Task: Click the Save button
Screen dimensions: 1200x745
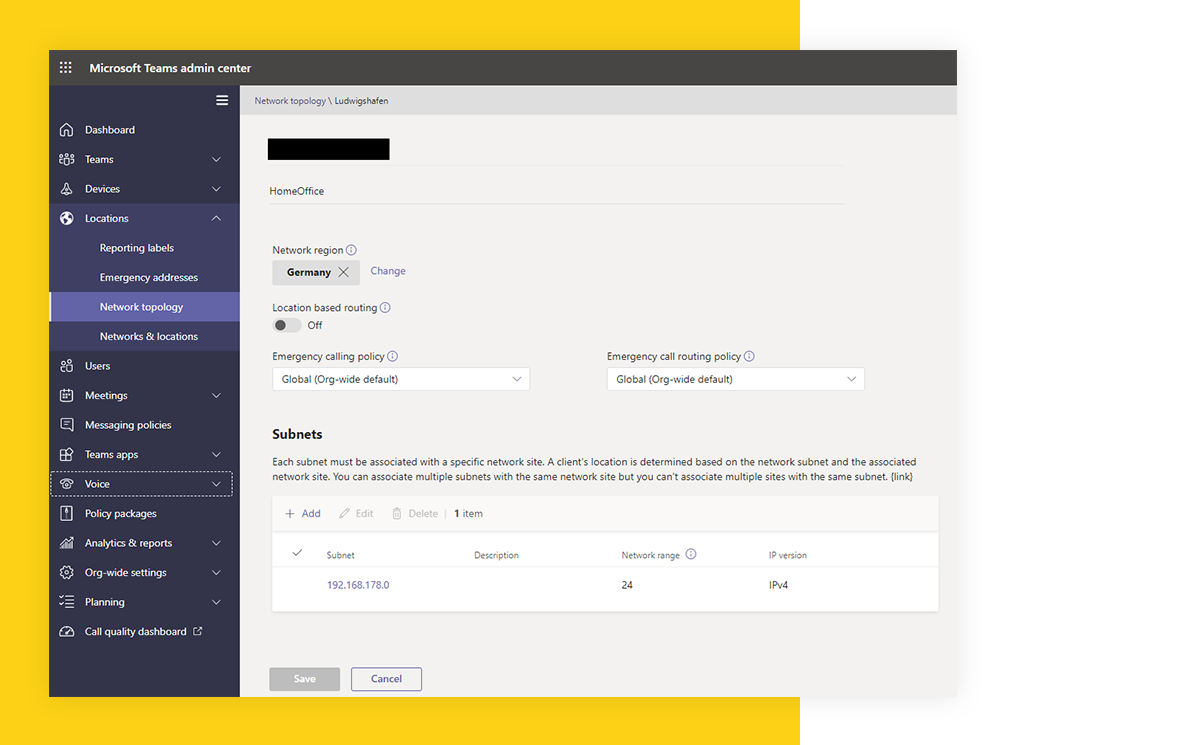Action: coord(305,679)
